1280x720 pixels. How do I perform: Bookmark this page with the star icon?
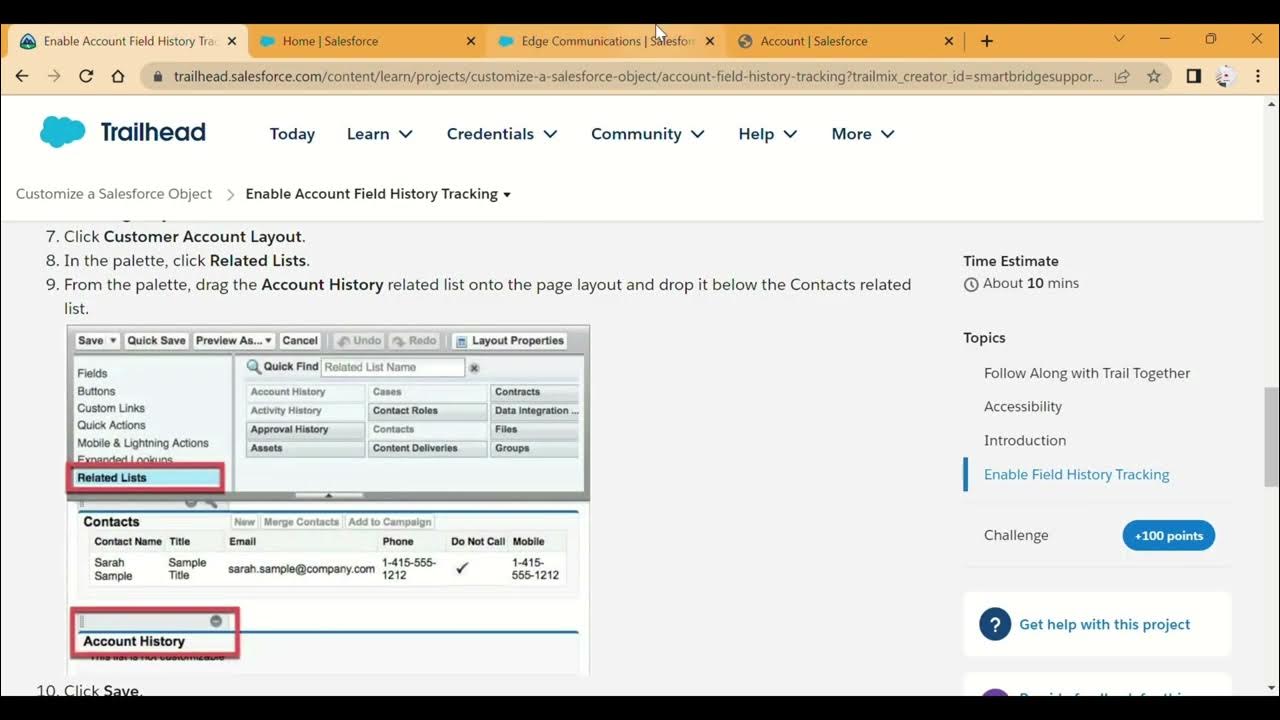pyautogui.click(x=1154, y=76)
